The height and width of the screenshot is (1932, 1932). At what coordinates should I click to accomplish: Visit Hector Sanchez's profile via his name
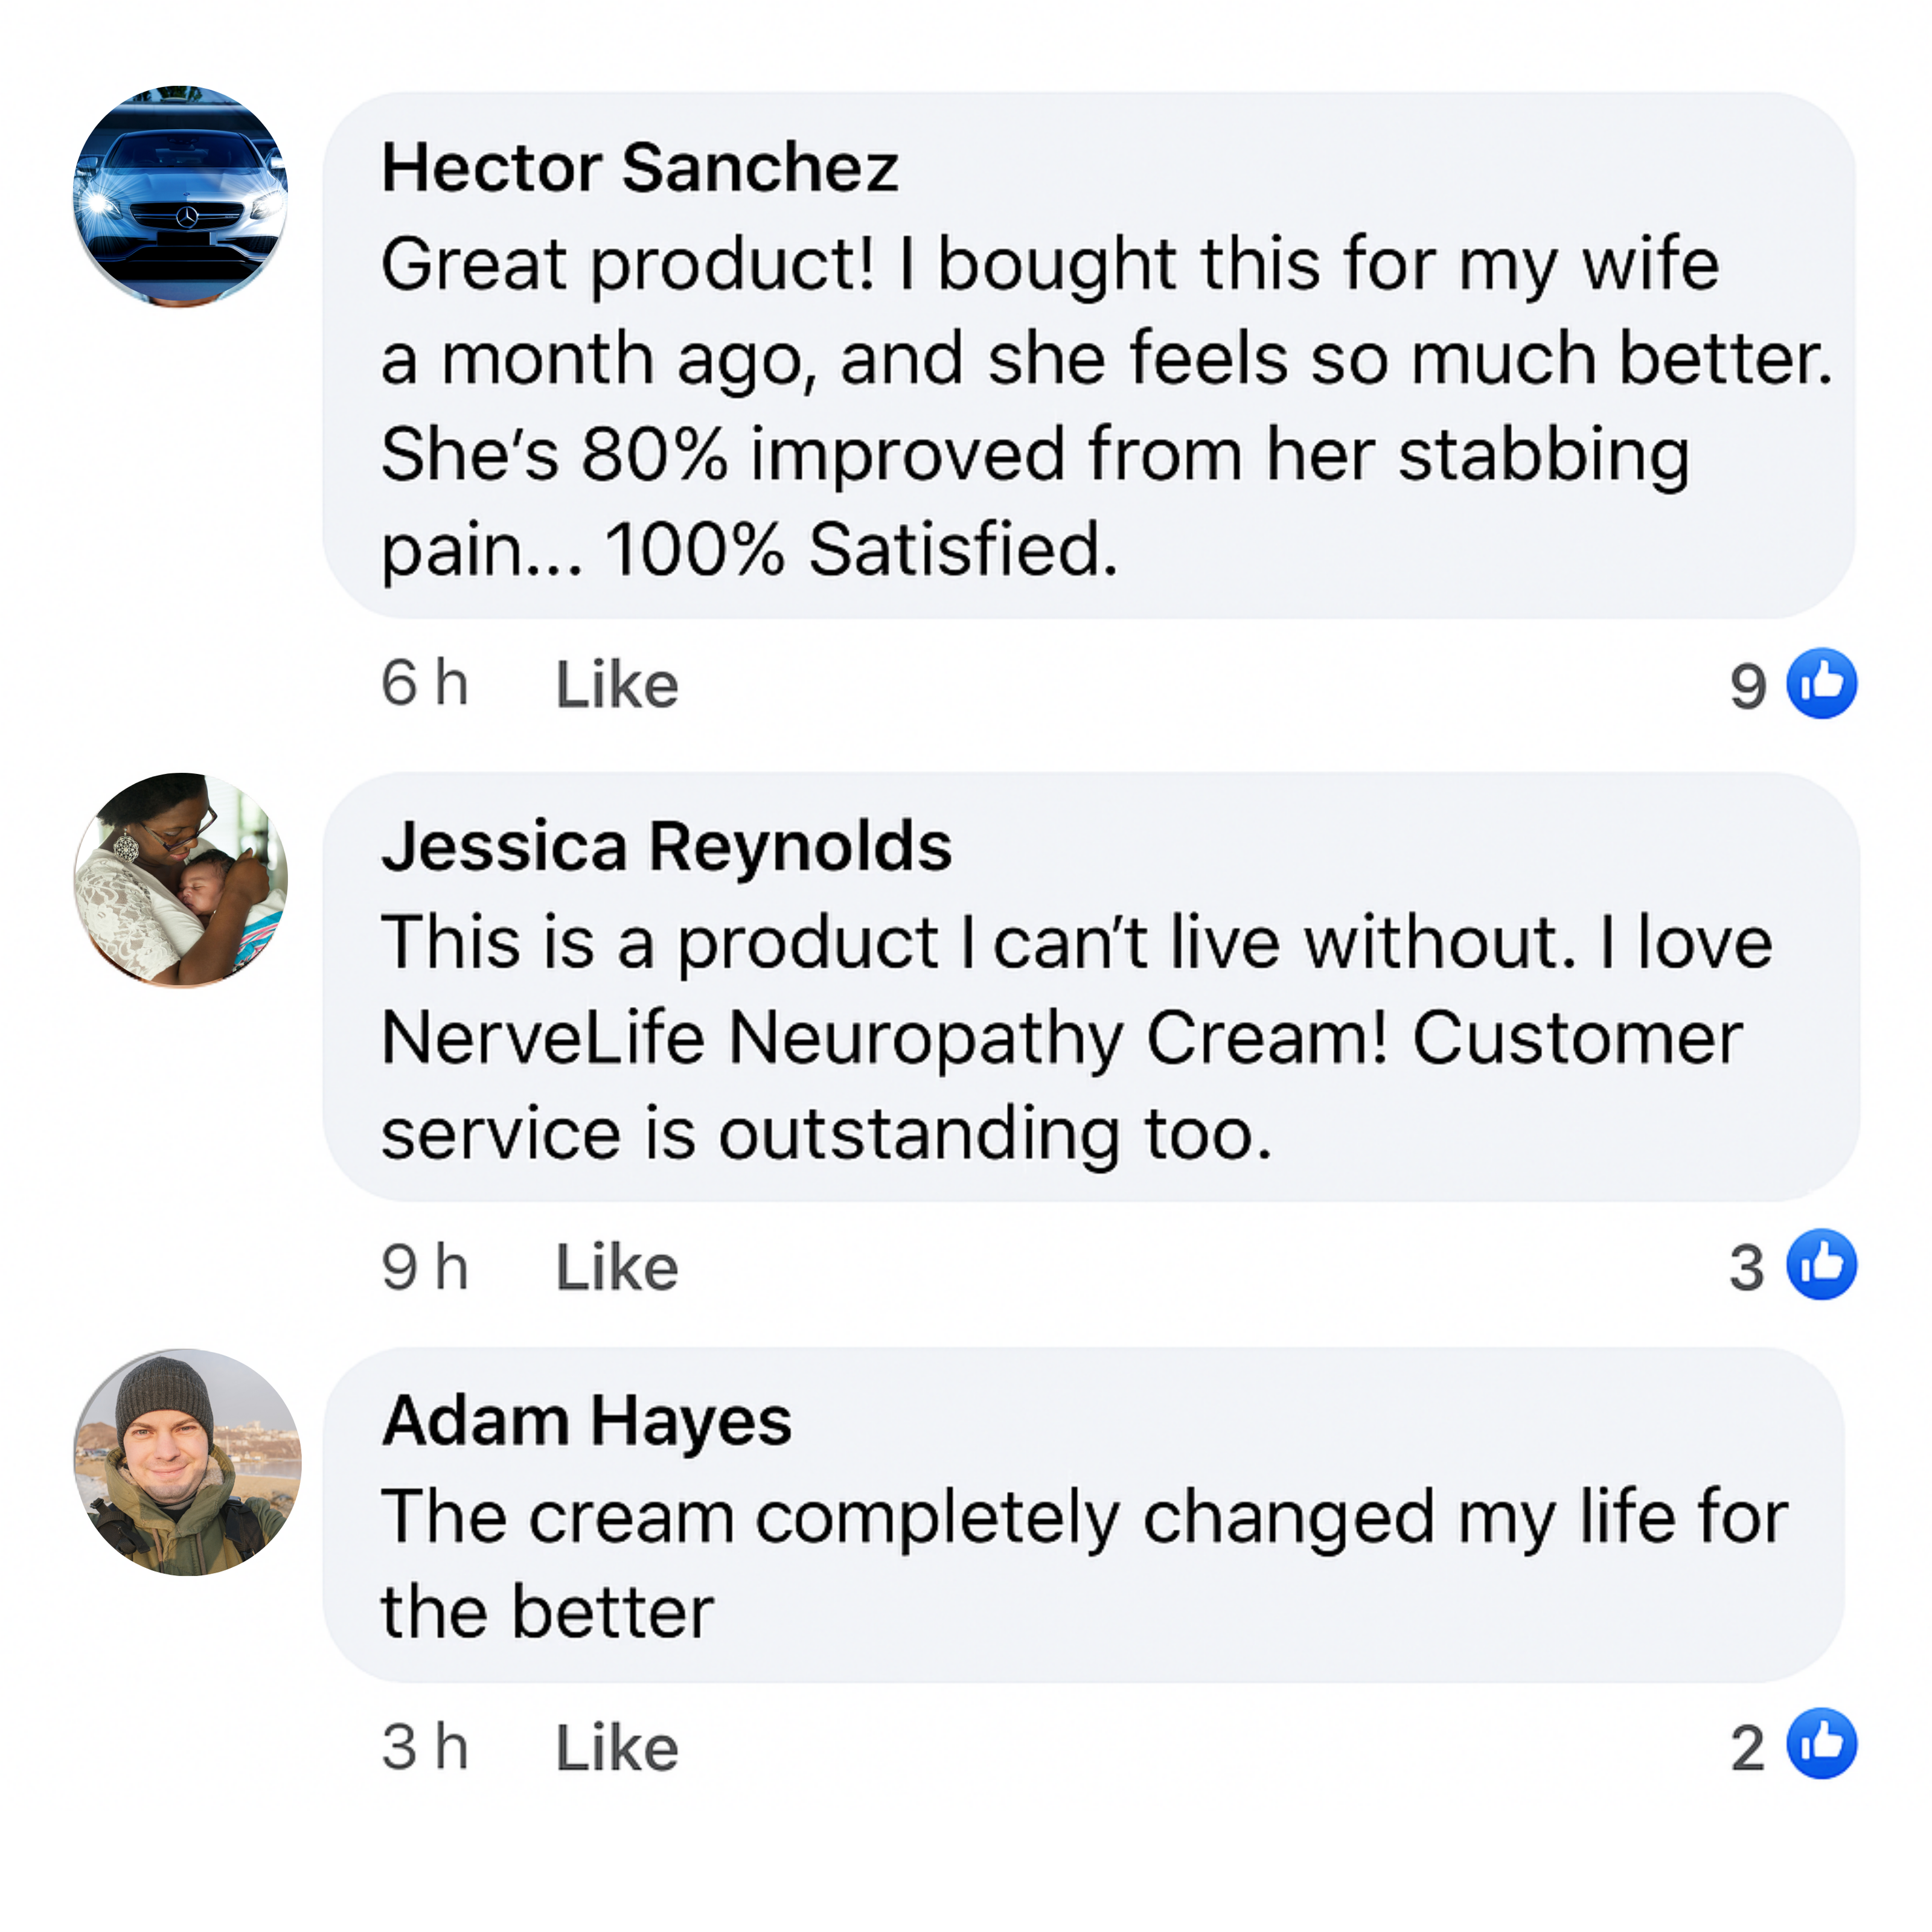[640, 167]
